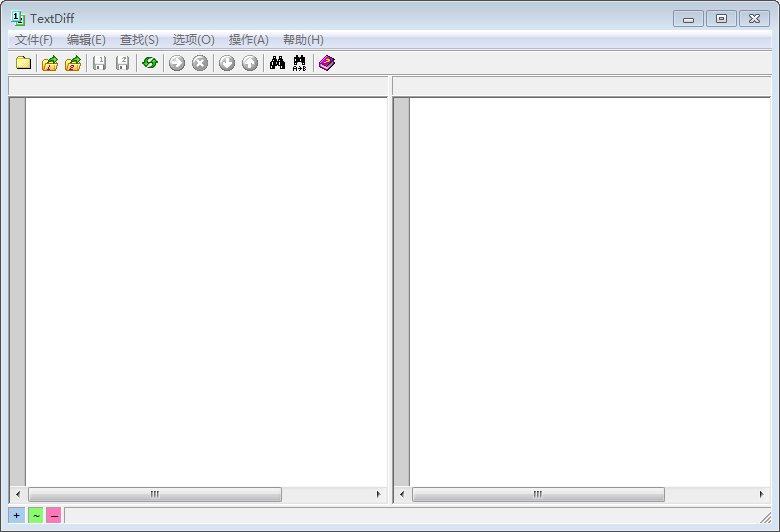This screenshot has width=780, height=532.
Task: Save file 1 with the floppy icon
Action: (x=99, y=63)
